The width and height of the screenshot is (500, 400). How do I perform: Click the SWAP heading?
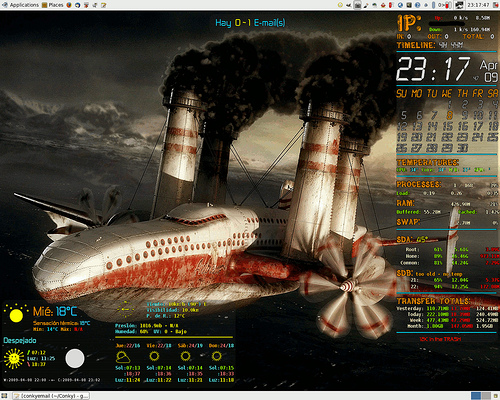pyautogui.click(x=408, y=222)
